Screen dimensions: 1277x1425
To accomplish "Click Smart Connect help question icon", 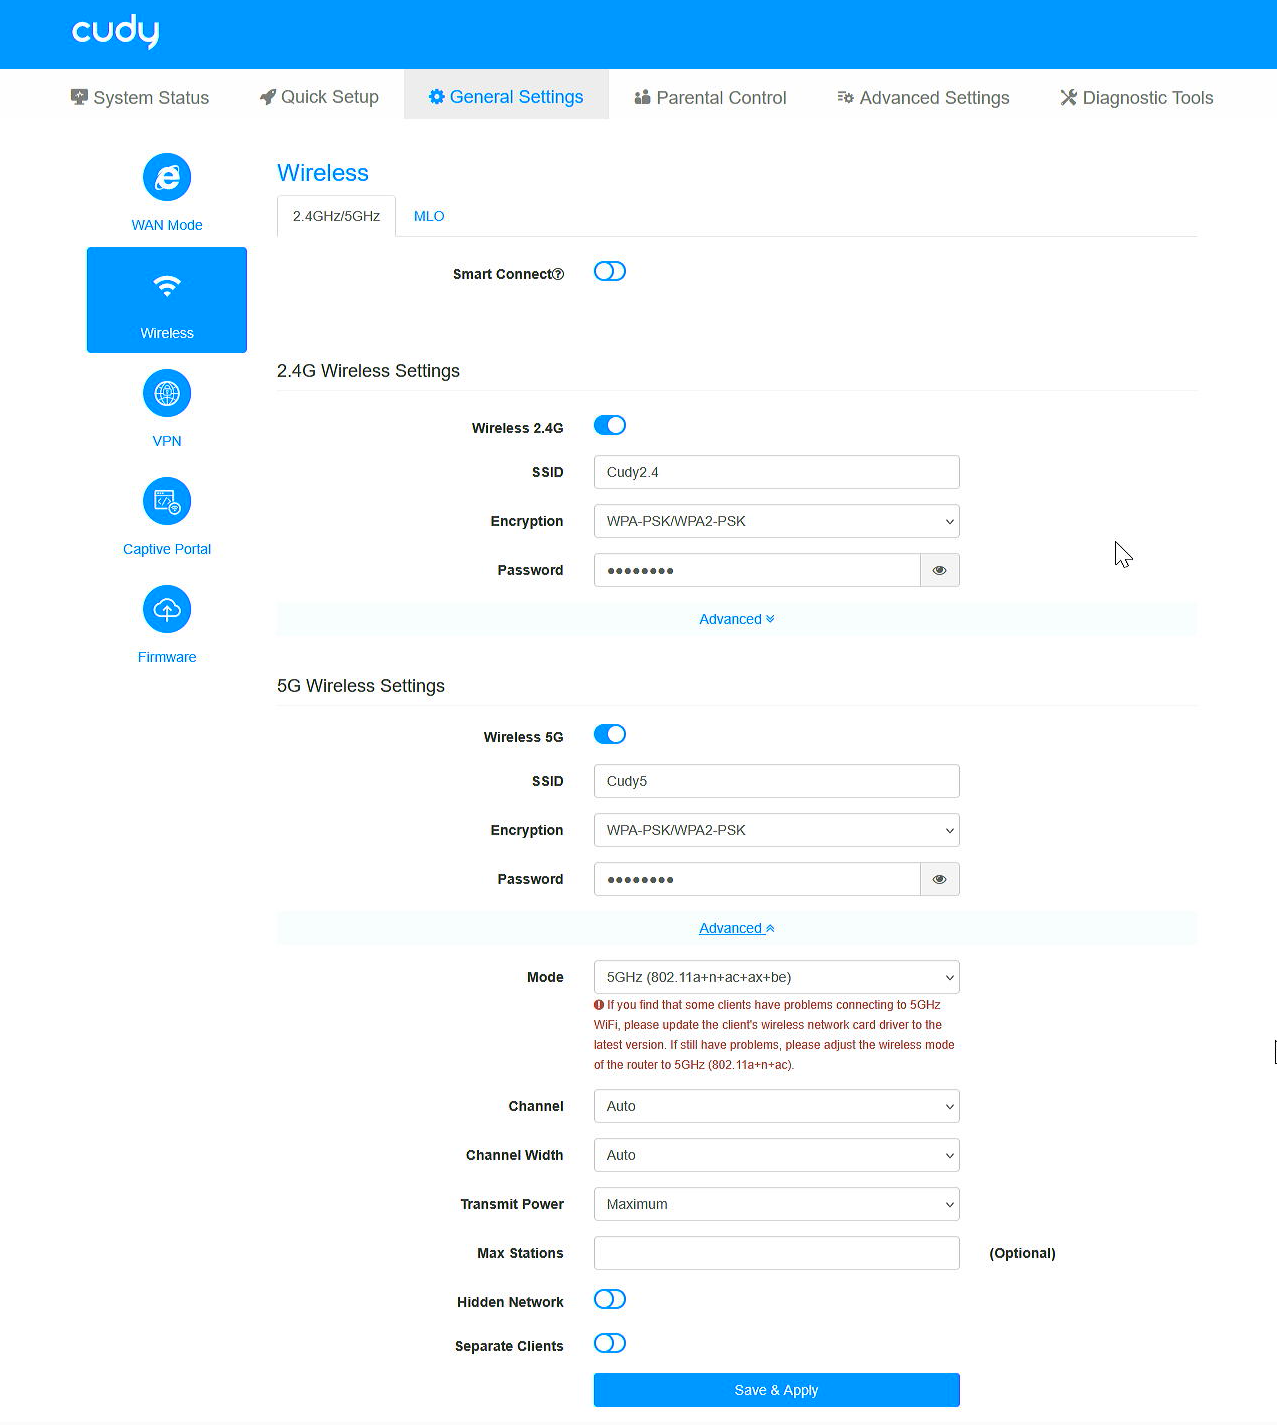I will click(x=558, y=274).
